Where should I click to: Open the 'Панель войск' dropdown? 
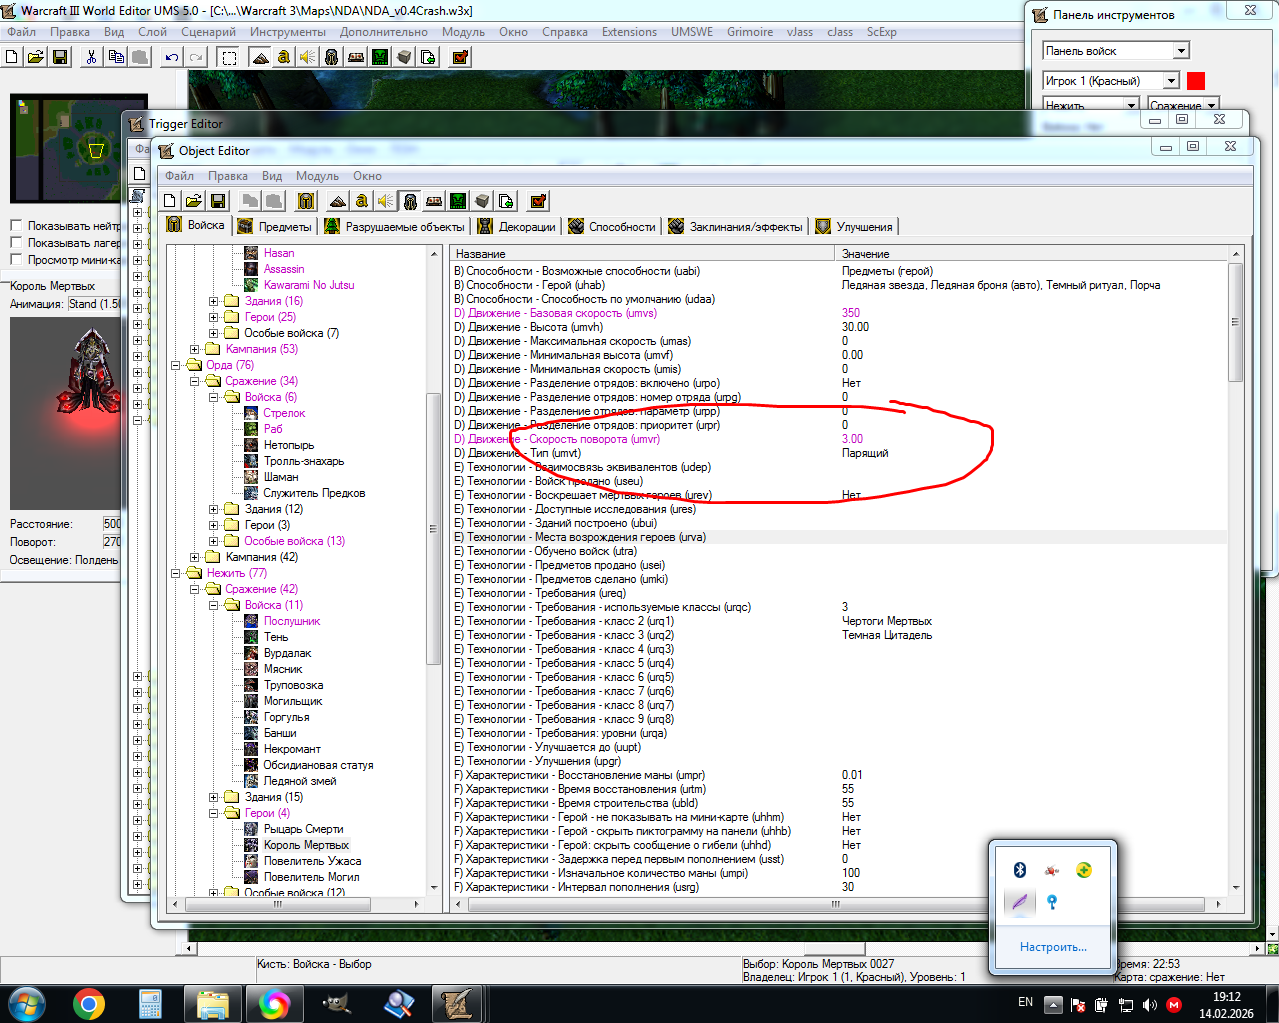pos(1181,51)
